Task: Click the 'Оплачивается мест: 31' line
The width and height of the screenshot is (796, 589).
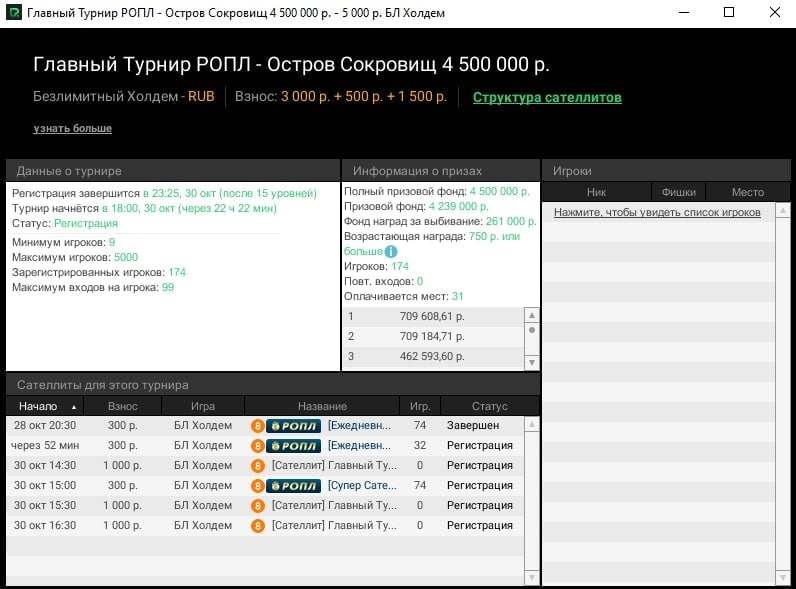Action: click(x=404, y=297)
